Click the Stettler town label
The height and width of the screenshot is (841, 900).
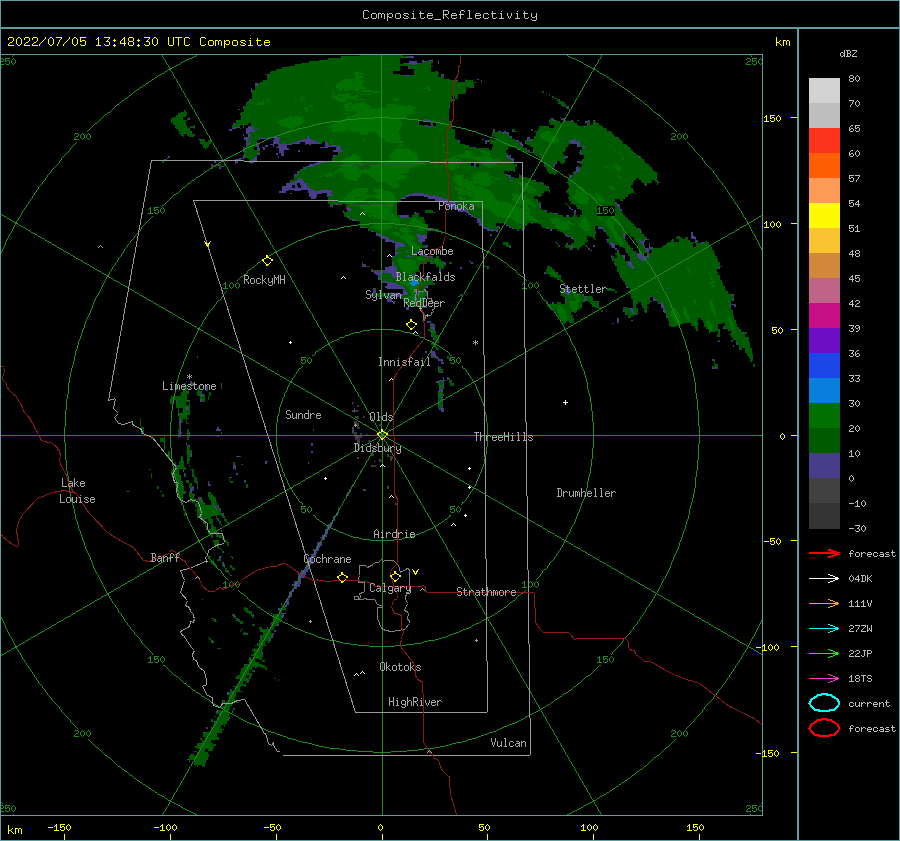[x=583, y=289]
